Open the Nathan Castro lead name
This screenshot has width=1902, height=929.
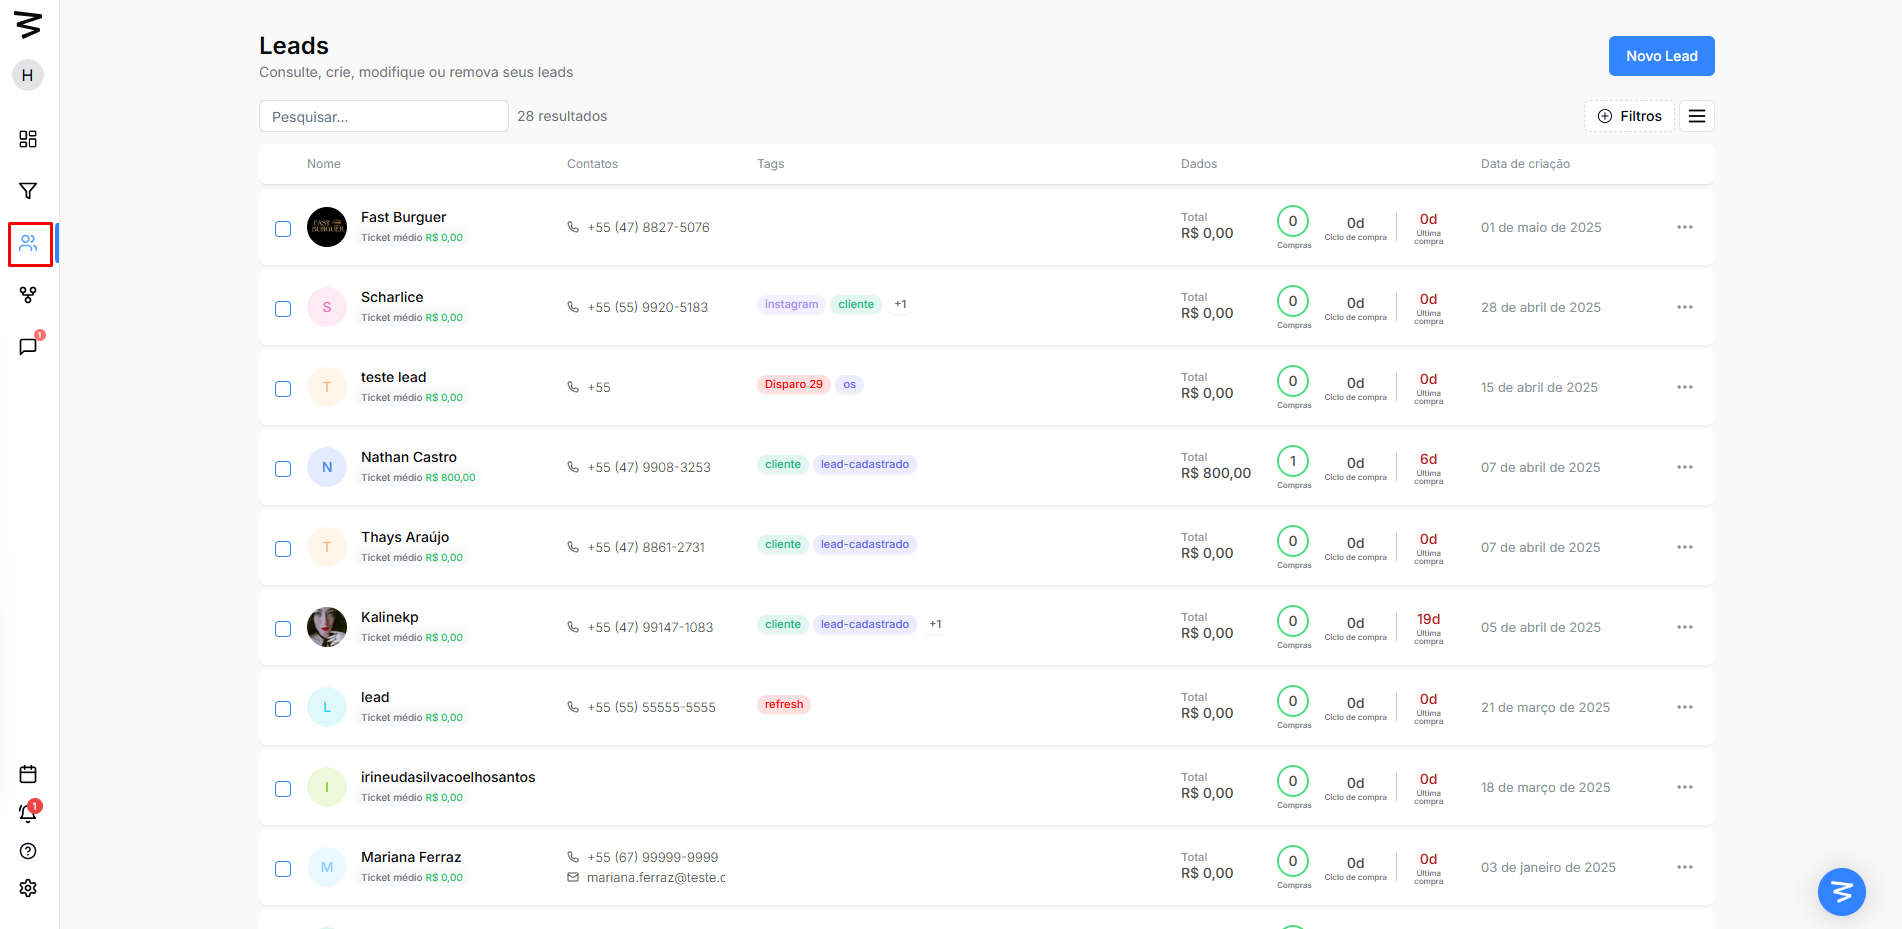click(409, 457)
